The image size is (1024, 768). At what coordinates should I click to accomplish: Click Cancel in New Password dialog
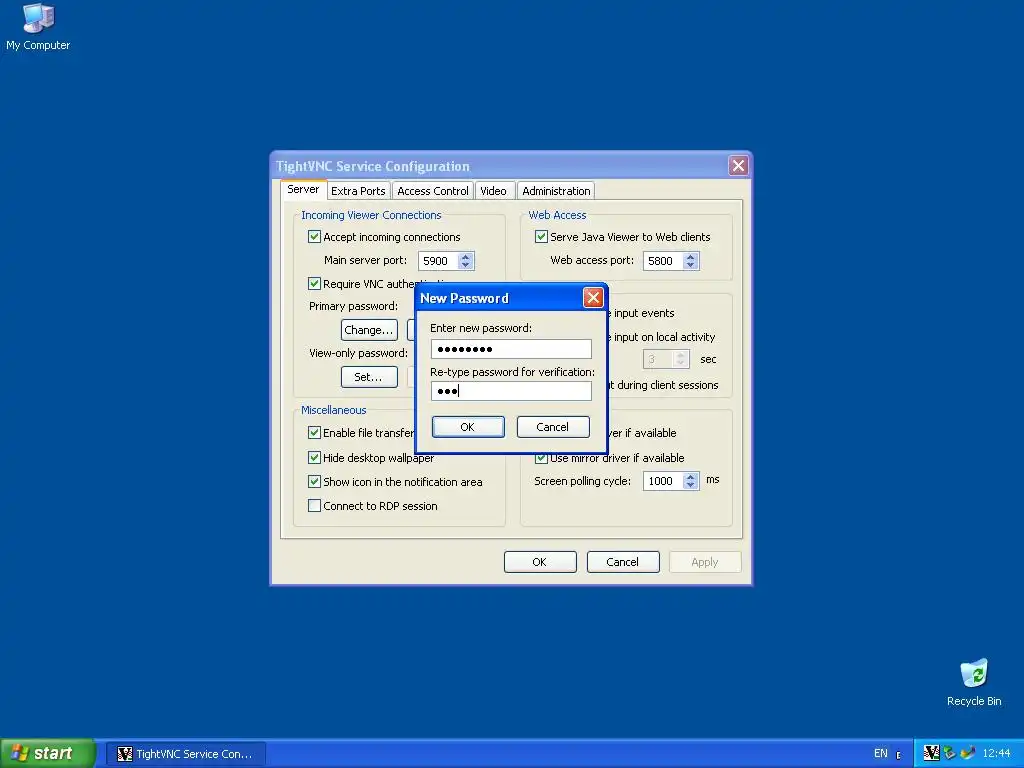(552, 427)
